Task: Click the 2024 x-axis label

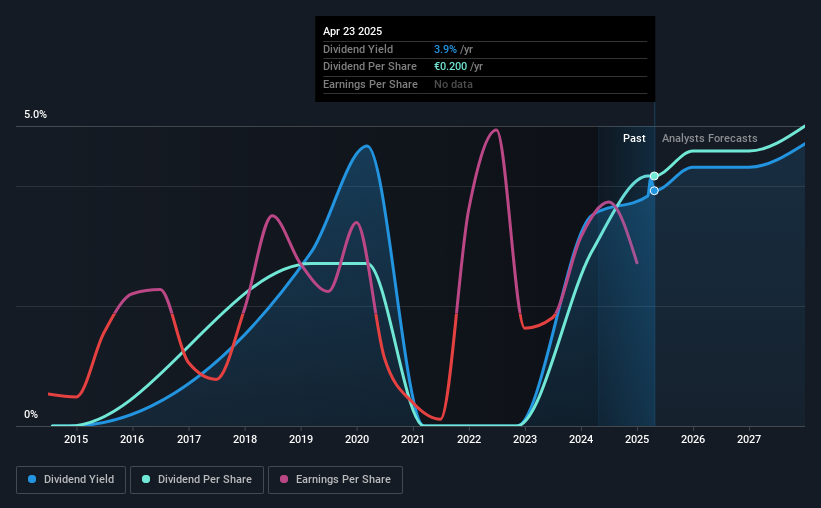Action: [581, 439]
